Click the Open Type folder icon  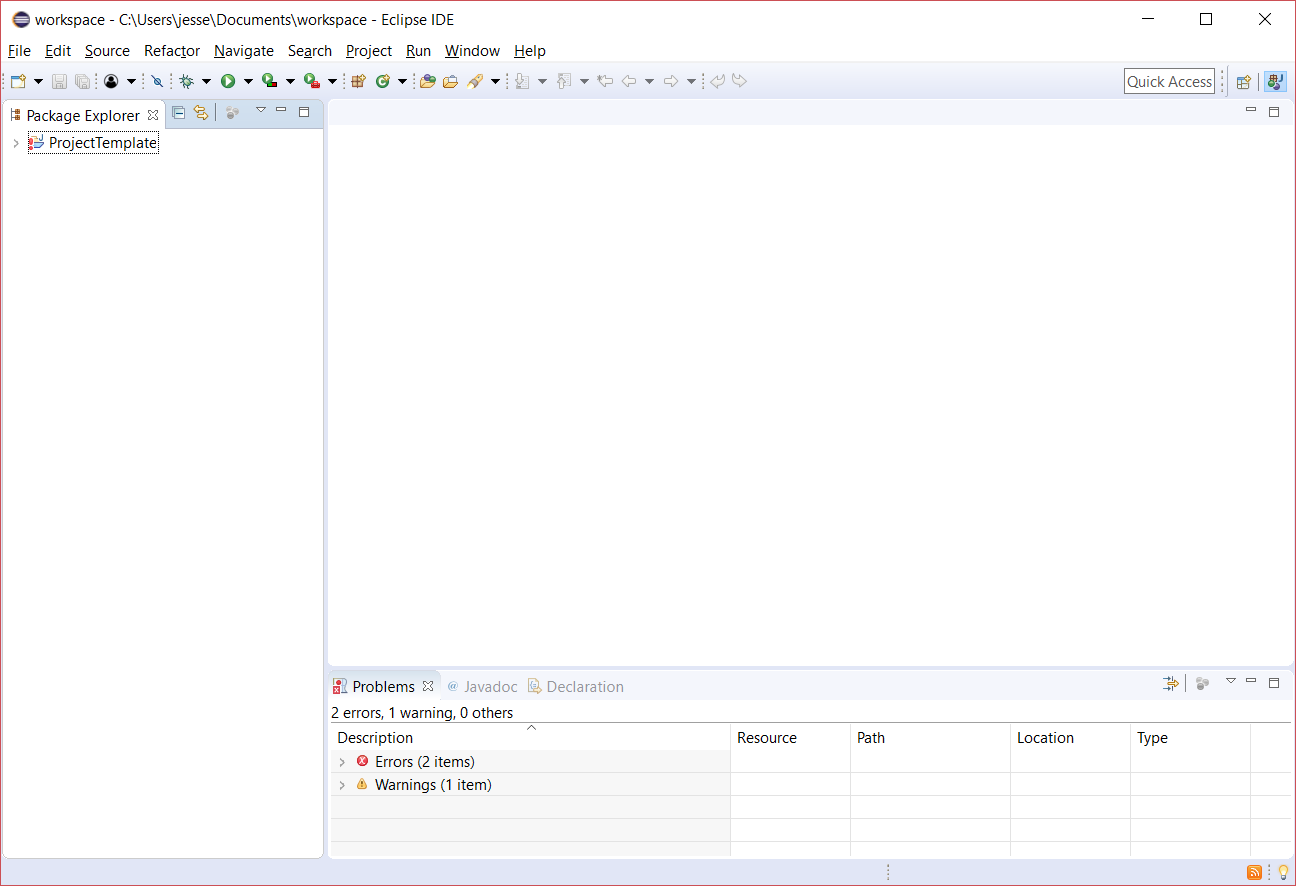coord(427,81)
